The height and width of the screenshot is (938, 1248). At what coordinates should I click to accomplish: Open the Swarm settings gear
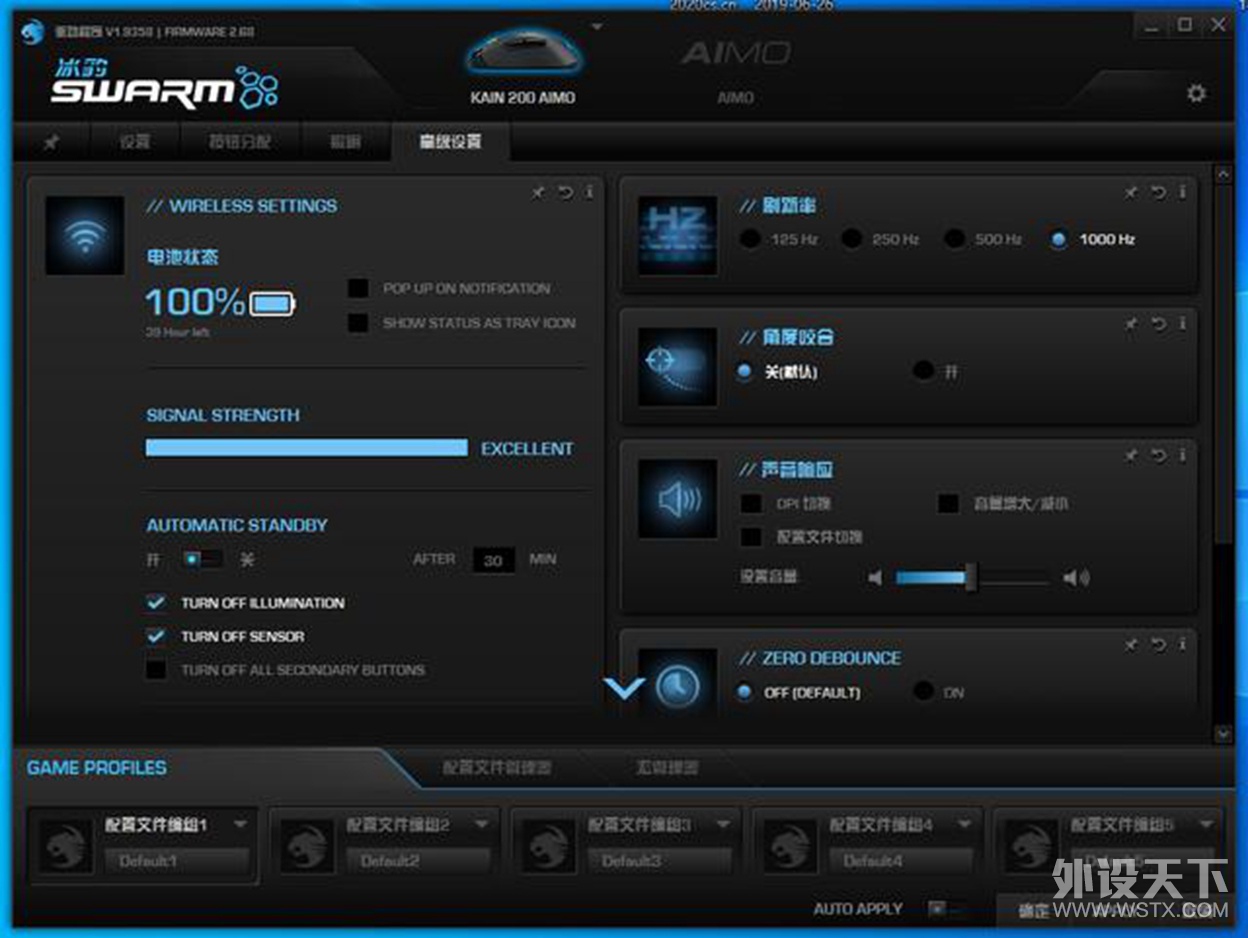(1196, 93)
